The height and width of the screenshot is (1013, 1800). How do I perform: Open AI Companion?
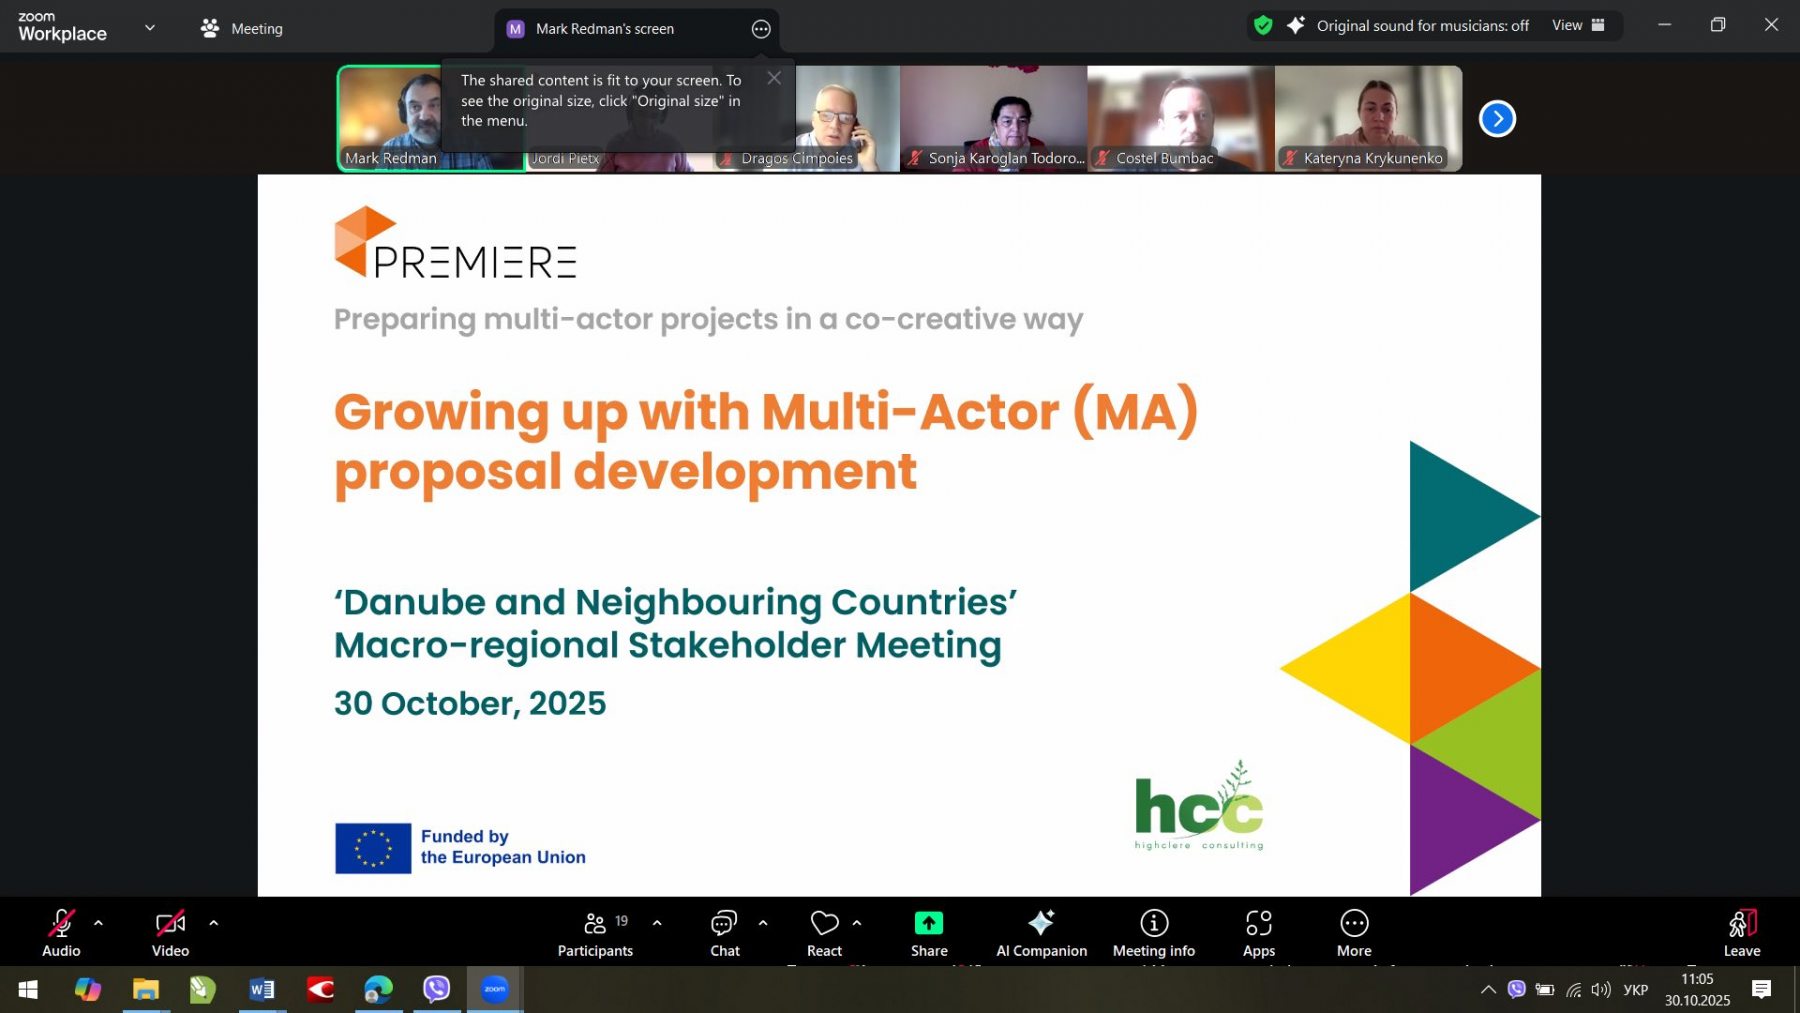click(1041, 933)
